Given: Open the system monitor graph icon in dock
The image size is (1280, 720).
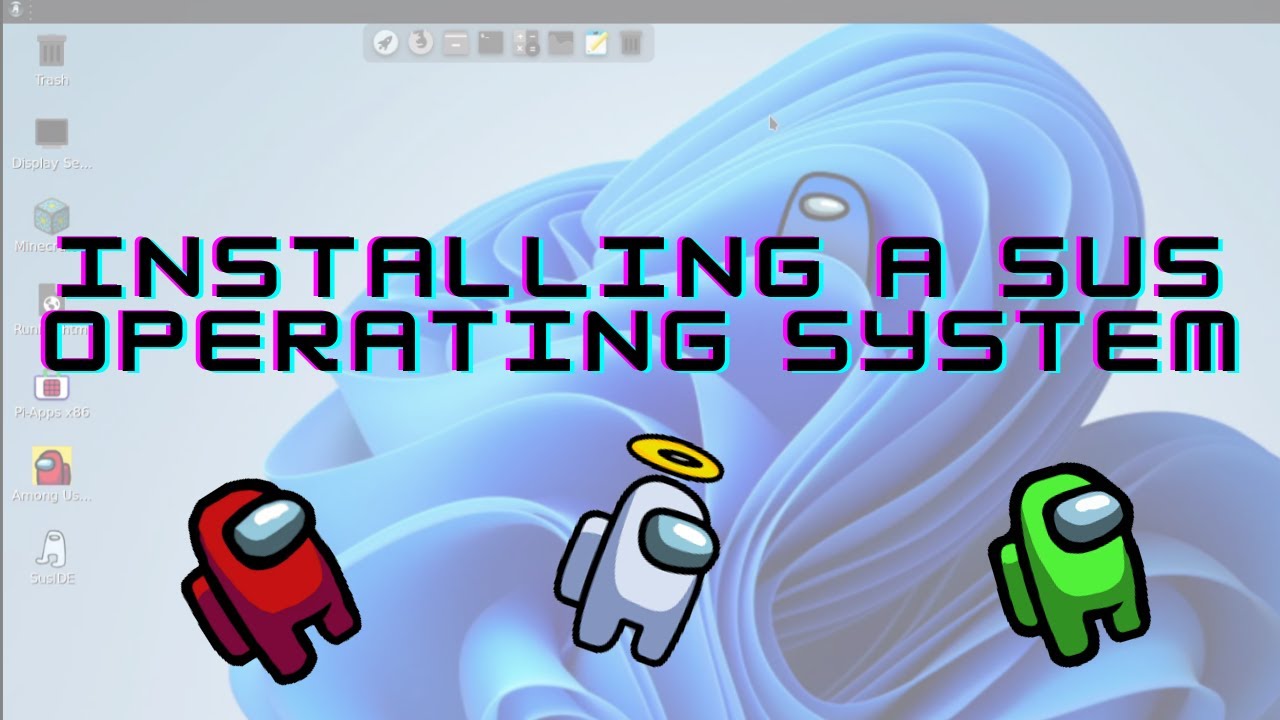Looking at the screenshot, I should [x=561, y=43].
